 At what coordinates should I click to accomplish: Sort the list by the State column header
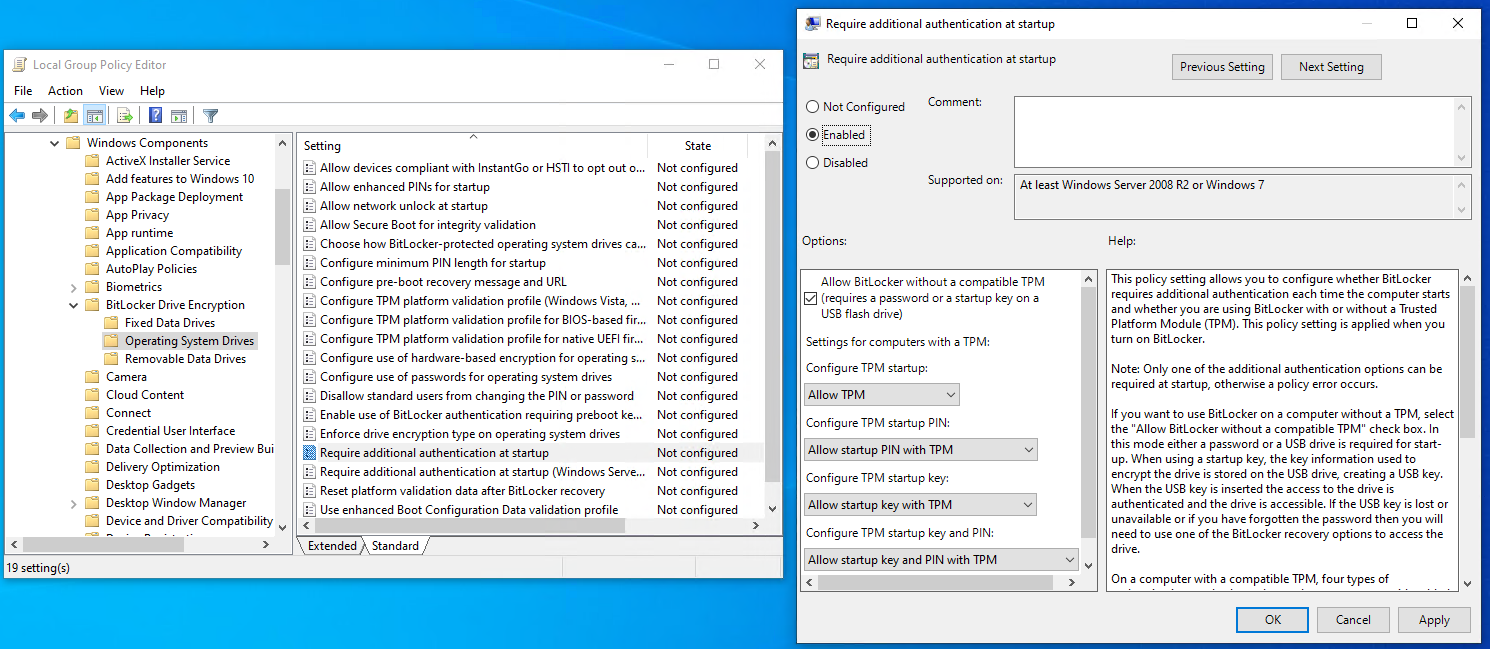pos(698,146)
